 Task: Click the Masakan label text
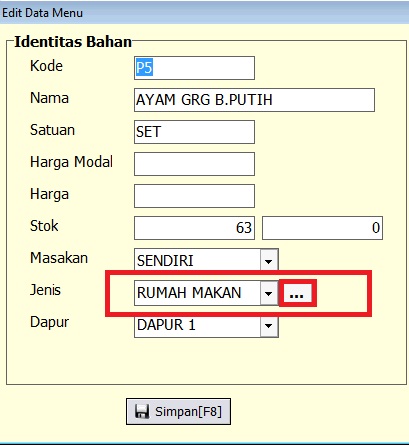59,258
